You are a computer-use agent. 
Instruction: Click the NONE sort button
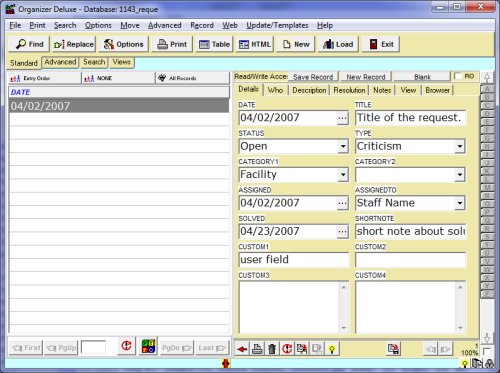coord(118,78)
